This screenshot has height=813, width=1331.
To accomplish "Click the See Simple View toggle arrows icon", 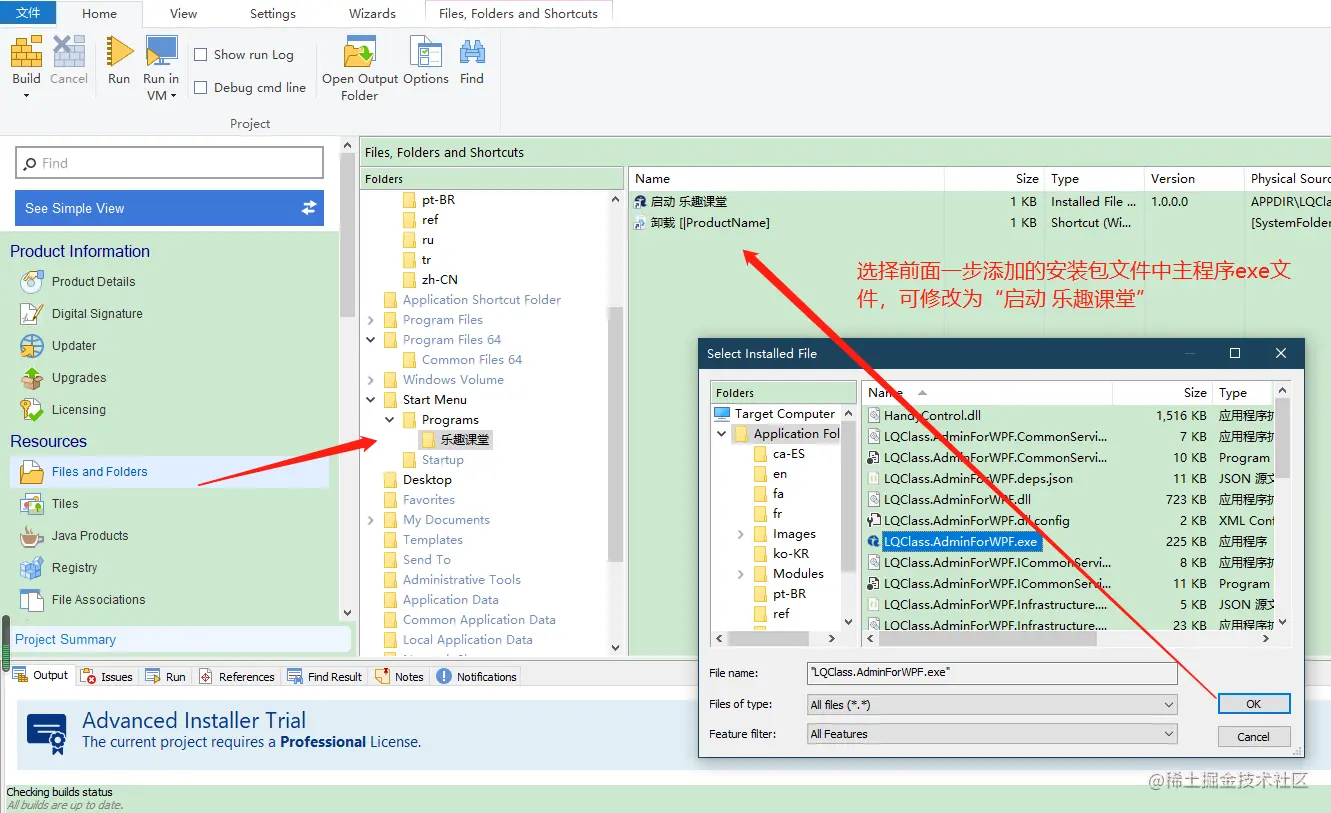I will tap(309, 208).
